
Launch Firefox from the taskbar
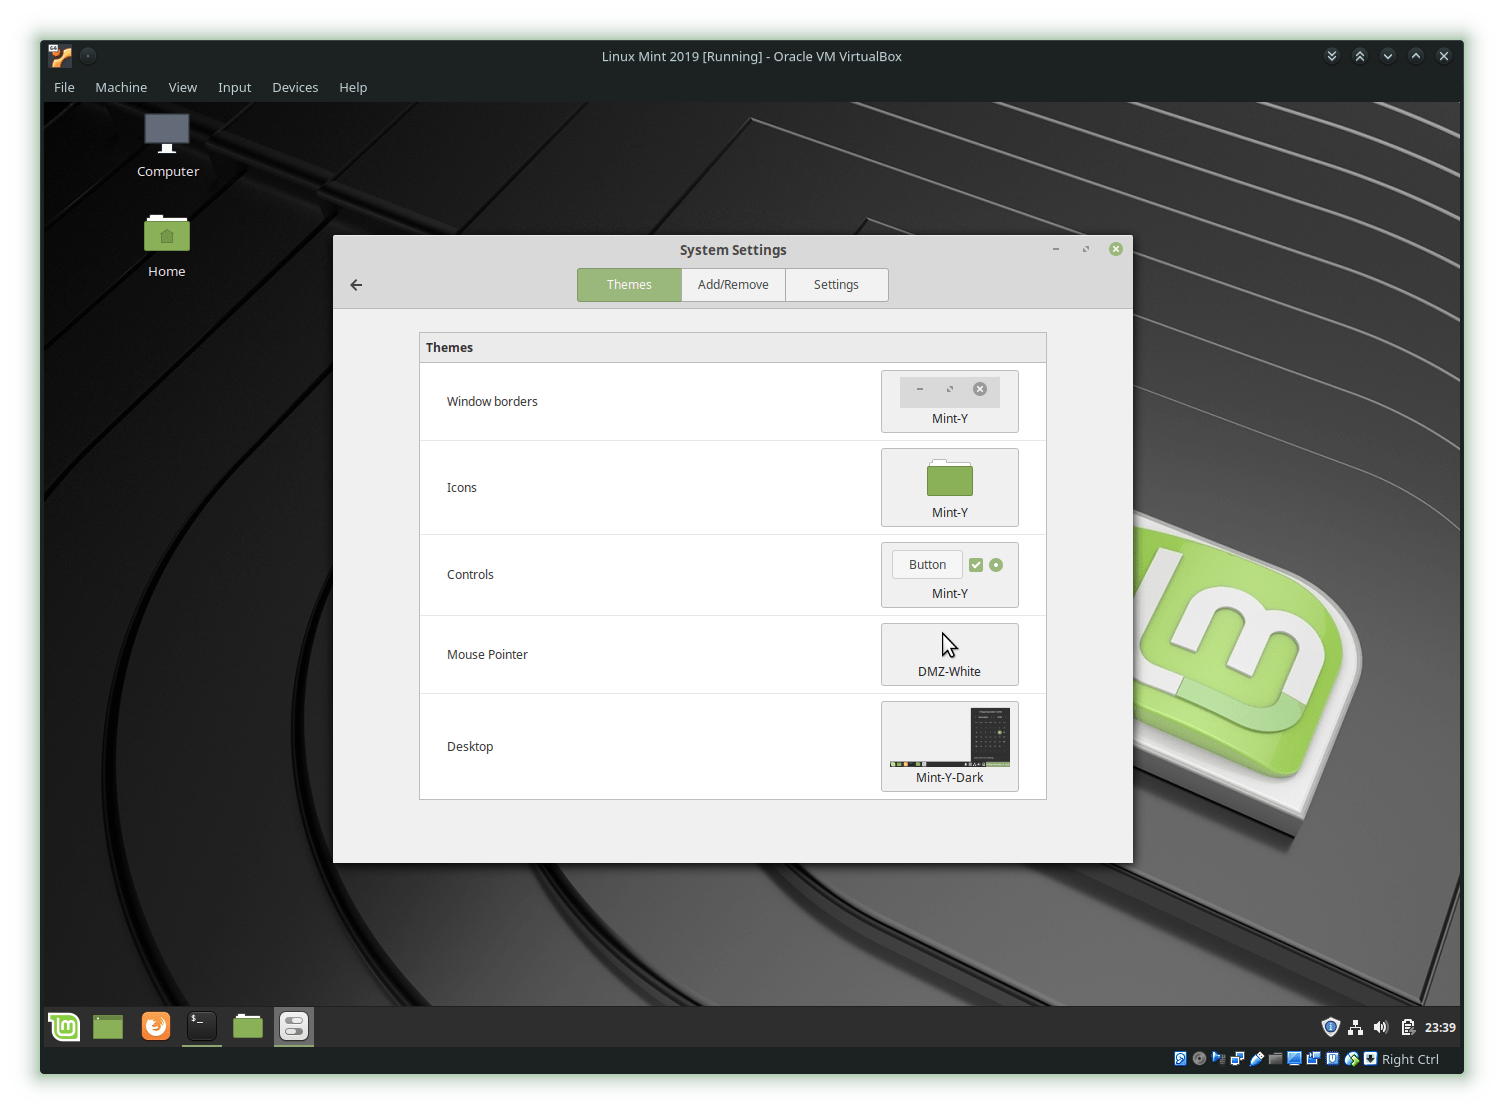(x=155, y=1026)
